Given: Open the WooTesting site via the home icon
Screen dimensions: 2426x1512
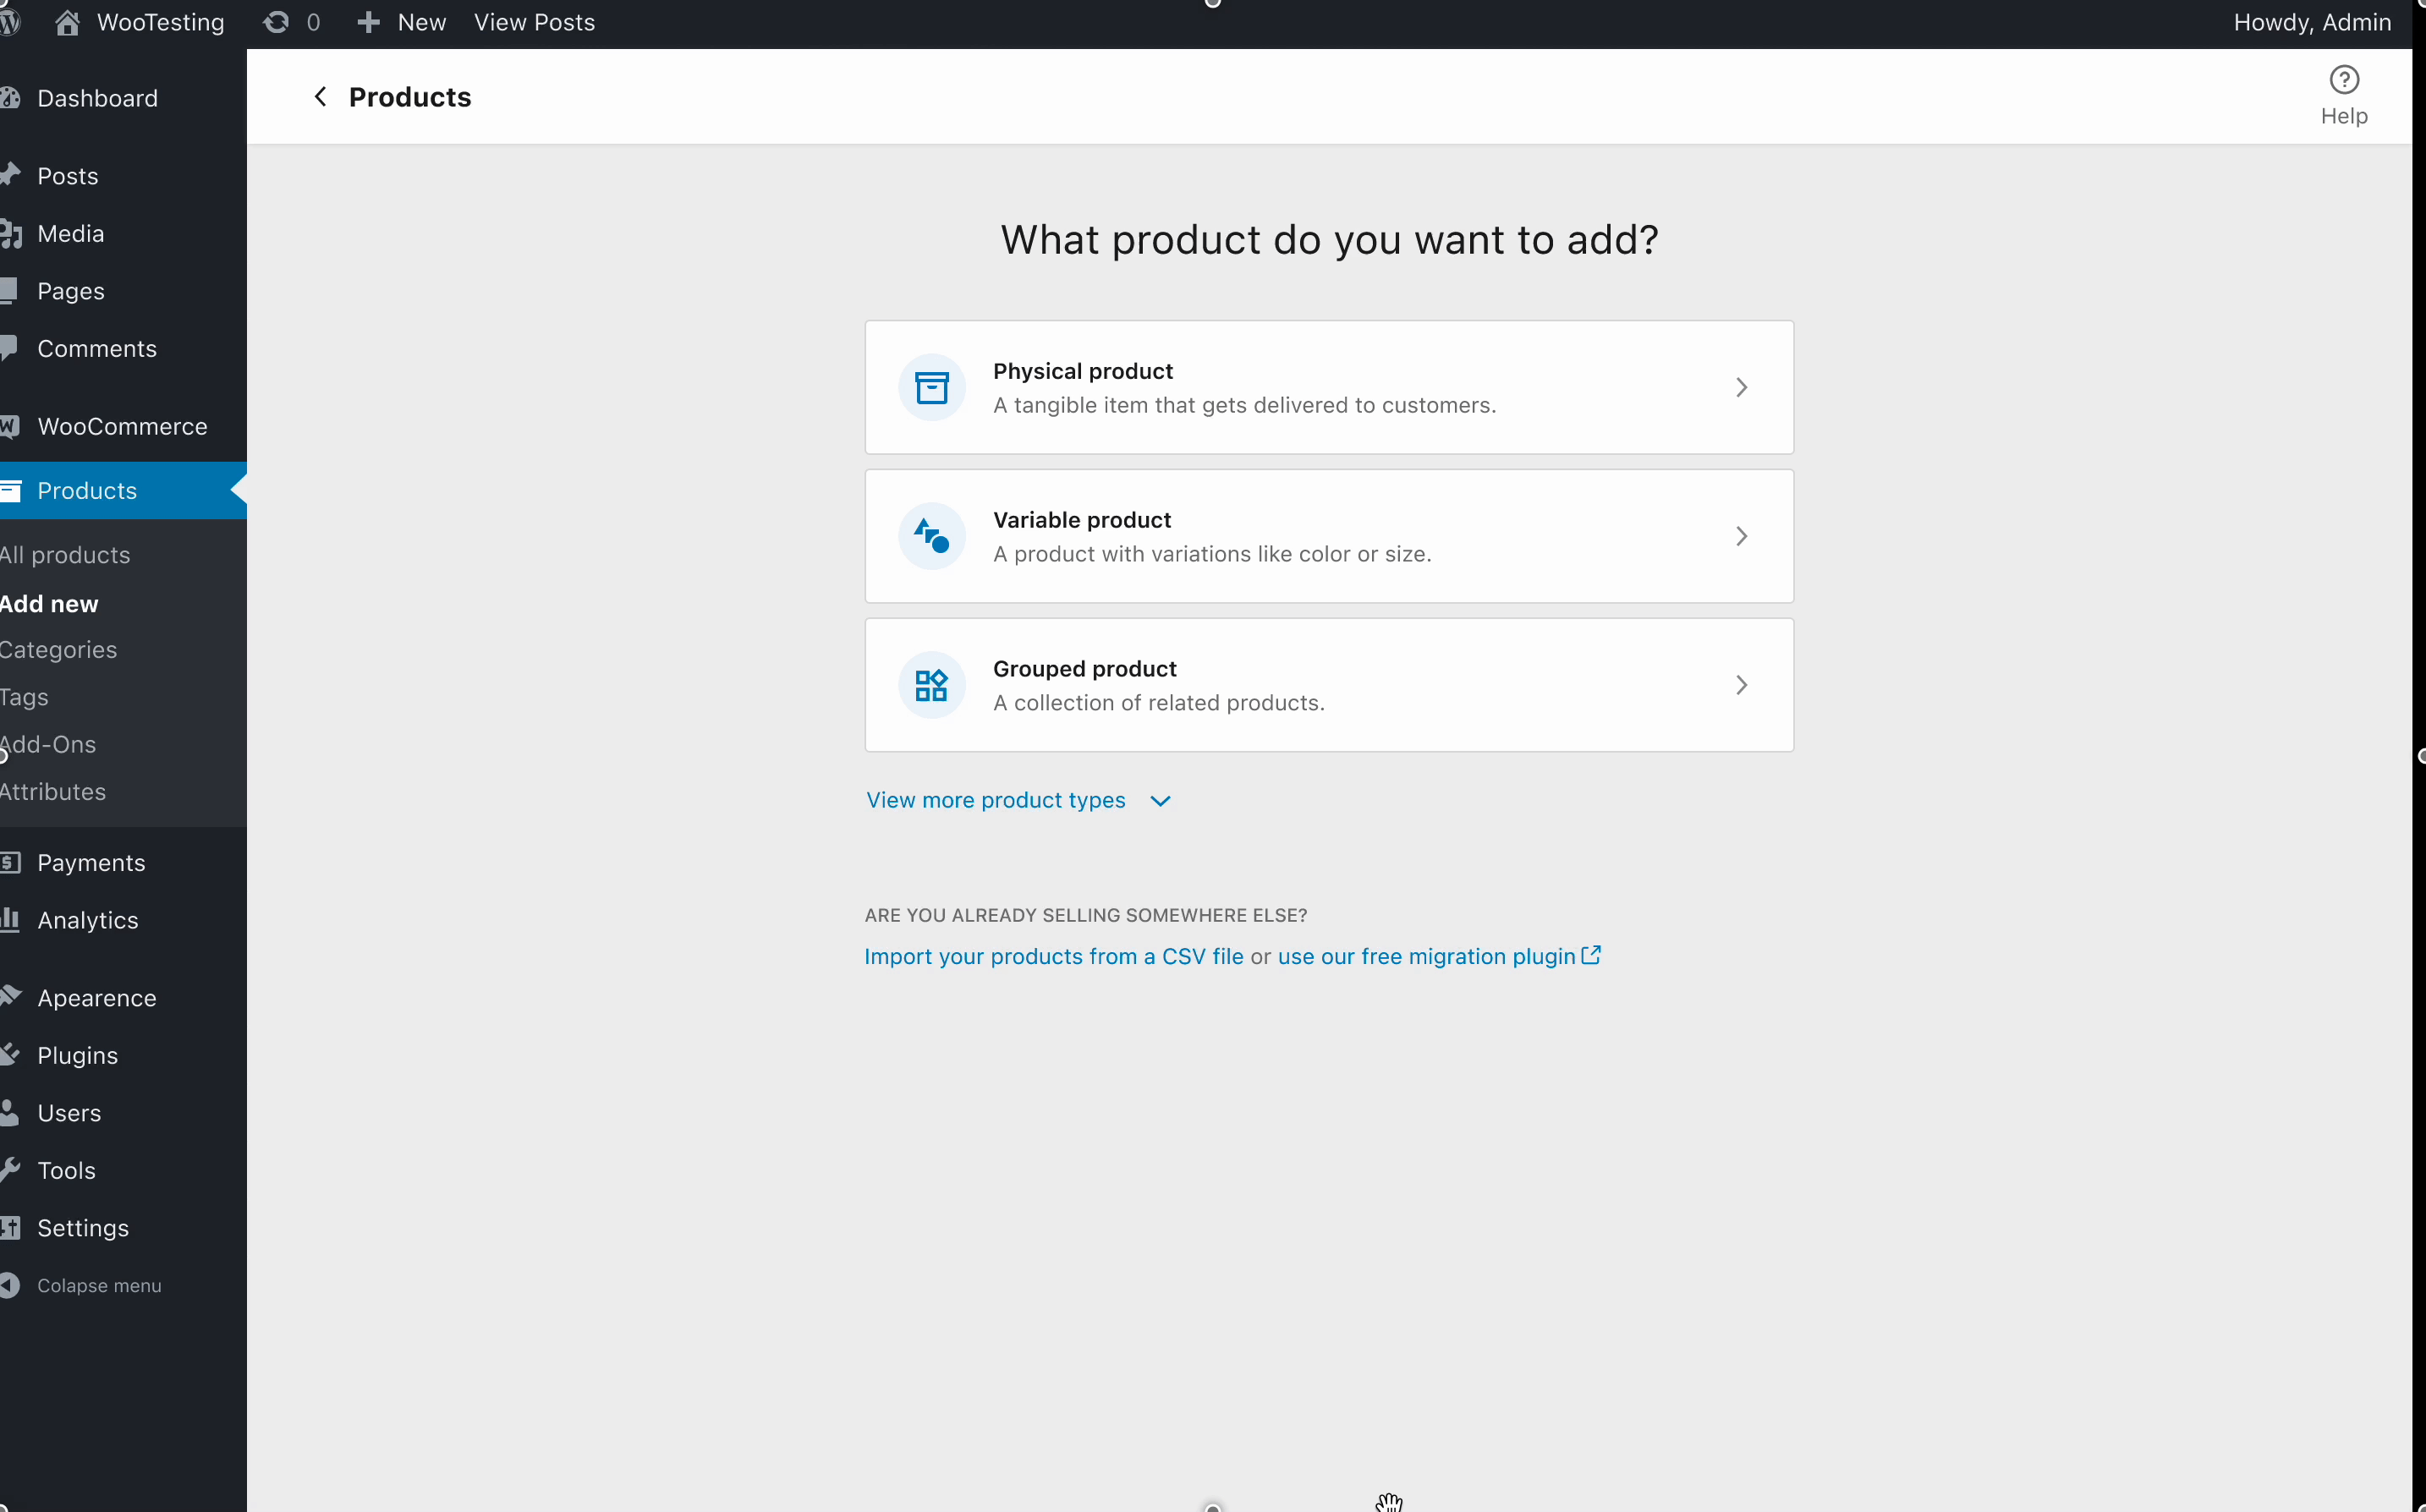Looking at the screenshot, I should (x=67, y=22).
